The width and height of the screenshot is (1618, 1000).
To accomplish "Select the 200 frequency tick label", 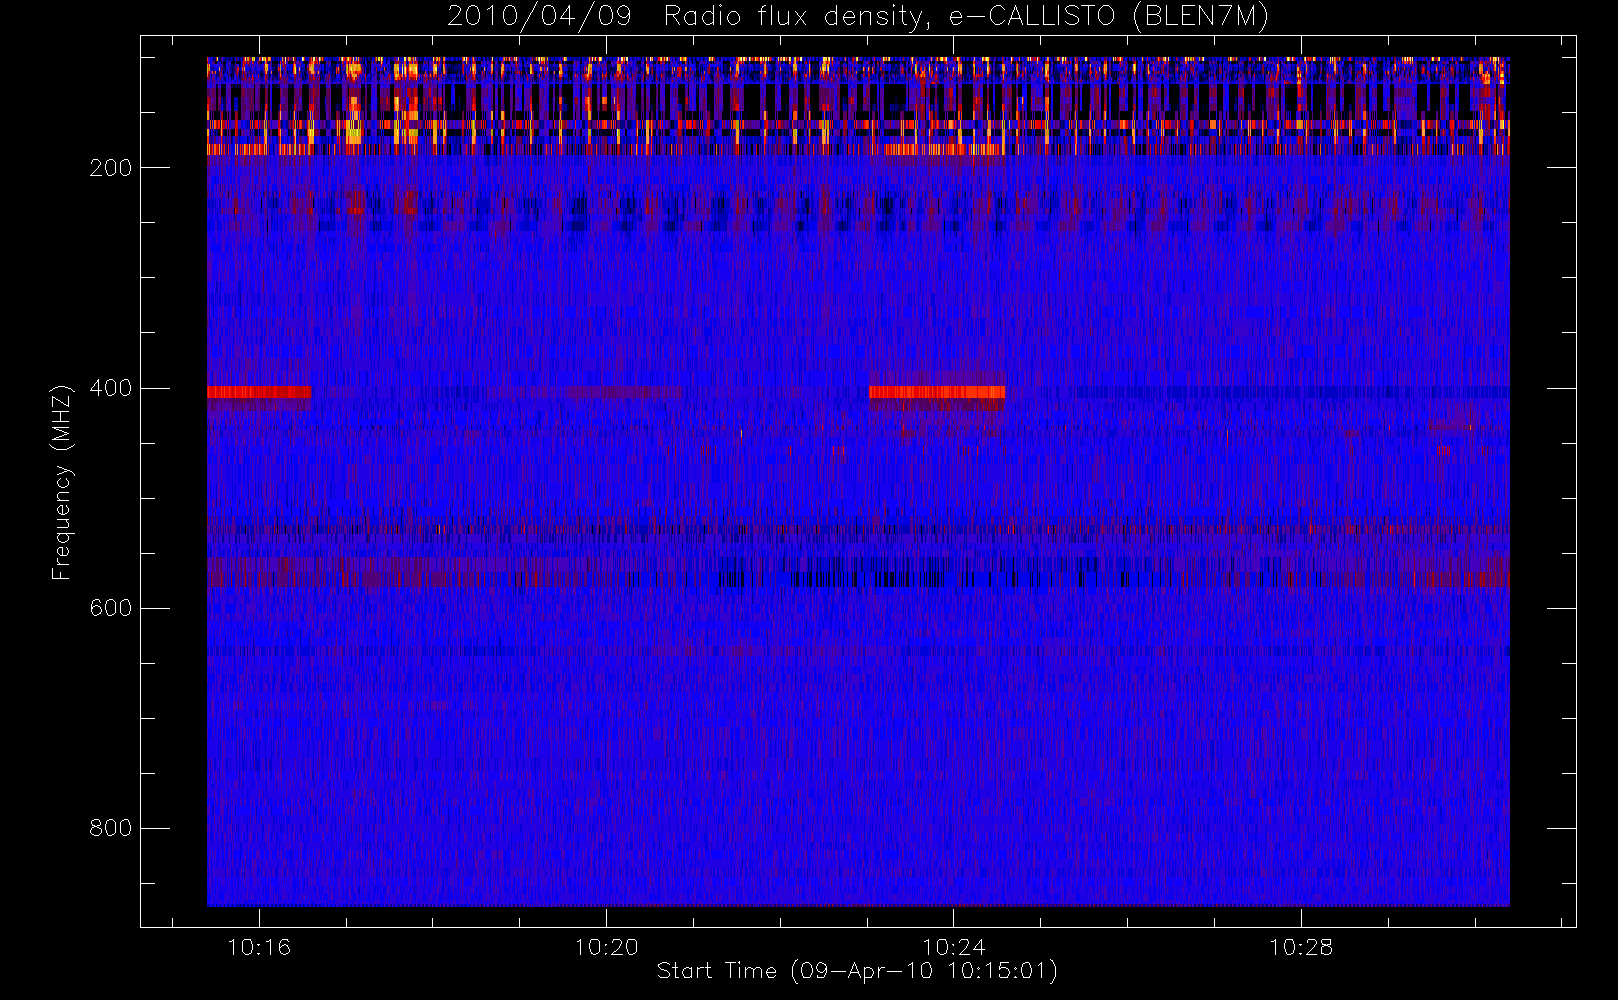I will (x=111, y=168).
